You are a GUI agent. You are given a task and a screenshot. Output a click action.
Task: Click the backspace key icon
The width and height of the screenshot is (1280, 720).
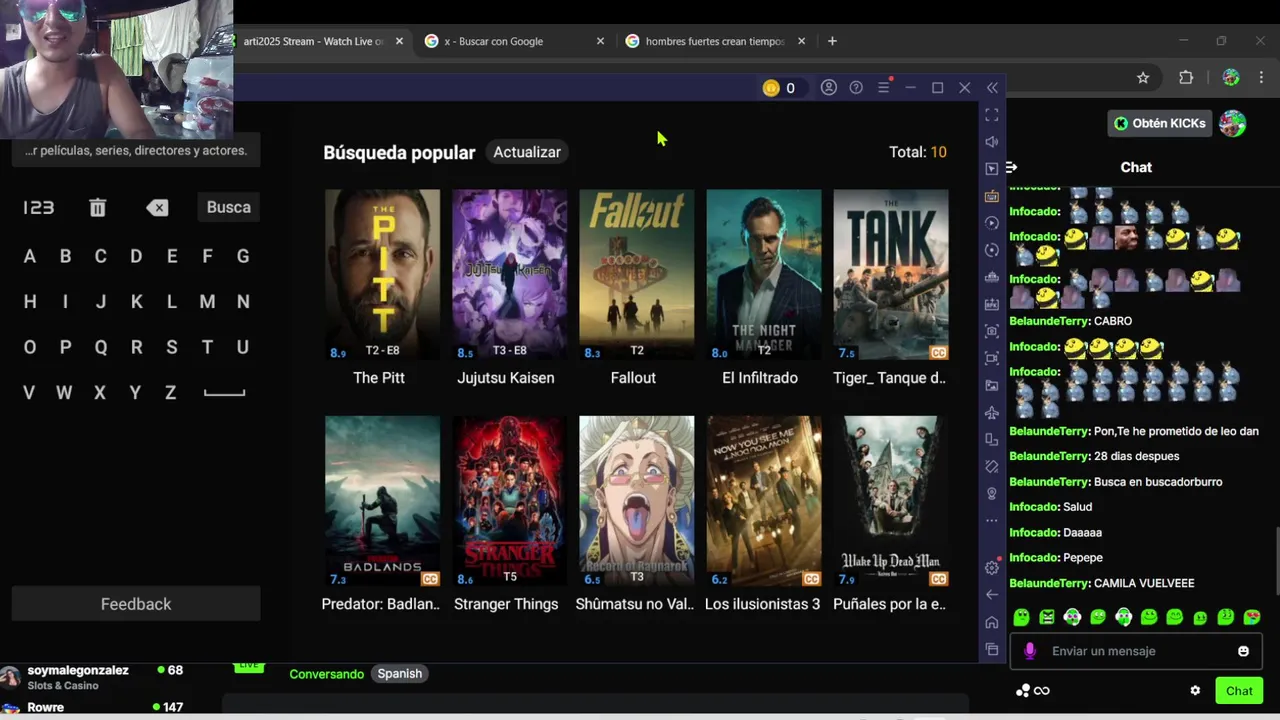[157, 207]
